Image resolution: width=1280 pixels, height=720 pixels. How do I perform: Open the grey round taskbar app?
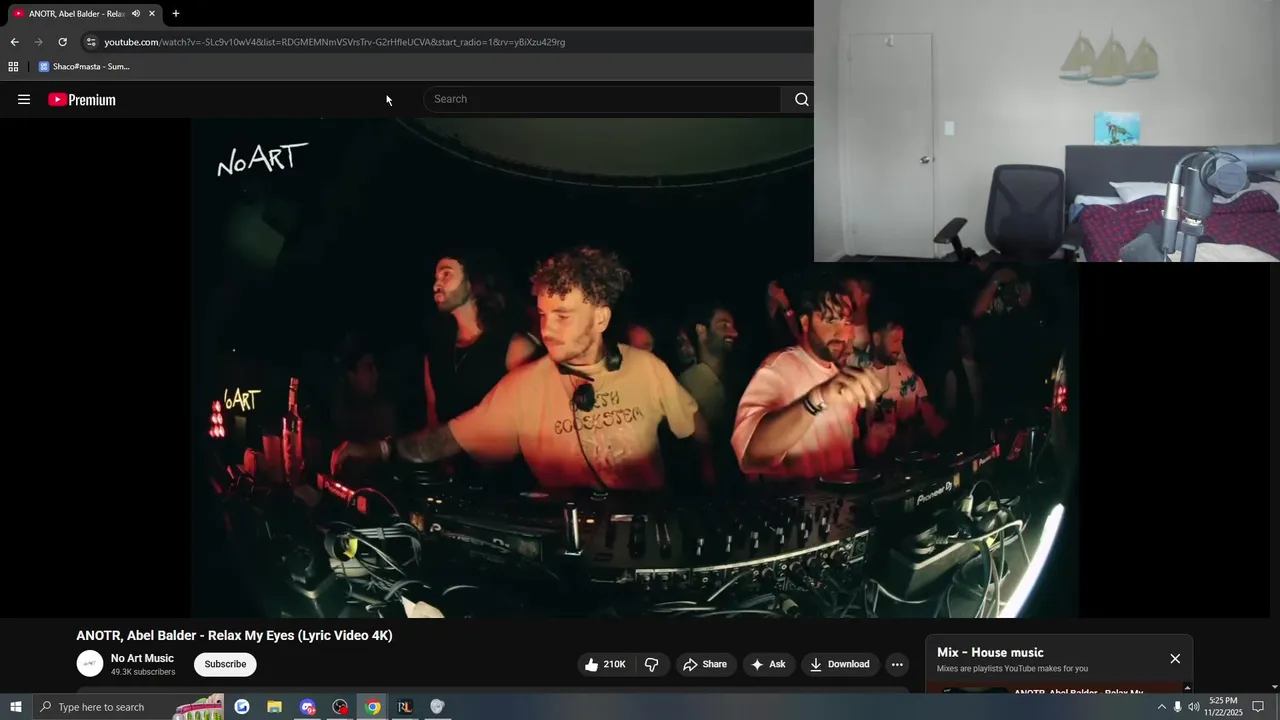pyautogui.click(x=437, y=707)
